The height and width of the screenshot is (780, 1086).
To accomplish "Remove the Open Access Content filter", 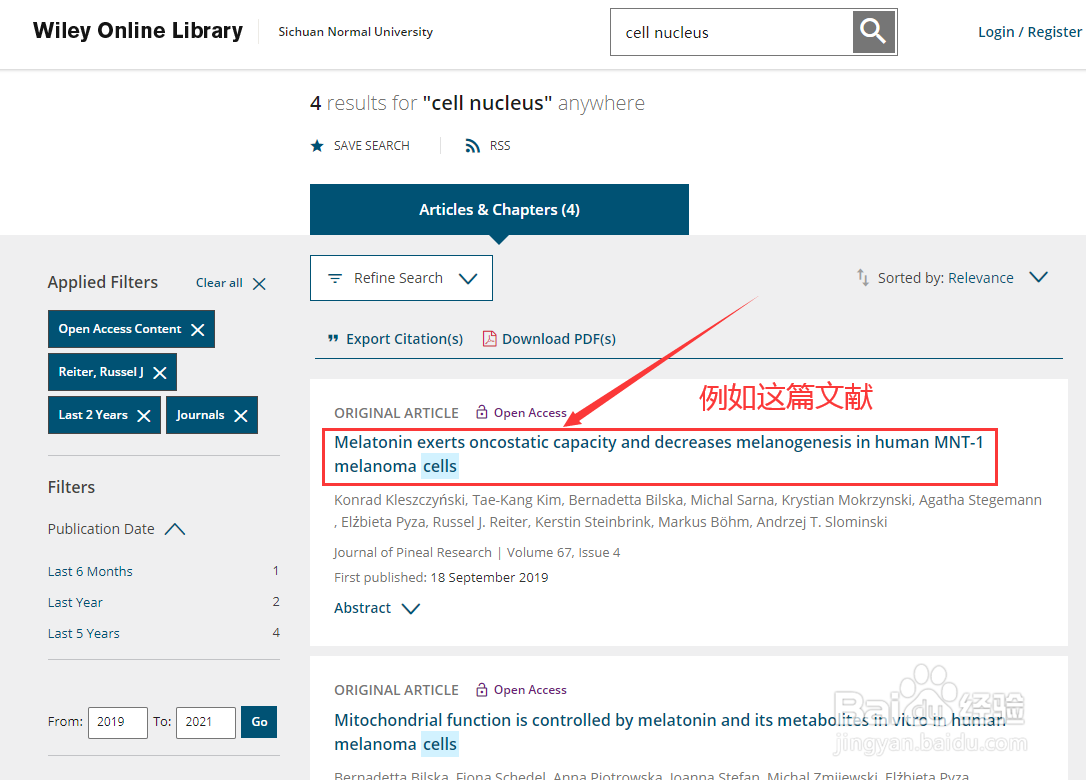I will pos(198,330).
